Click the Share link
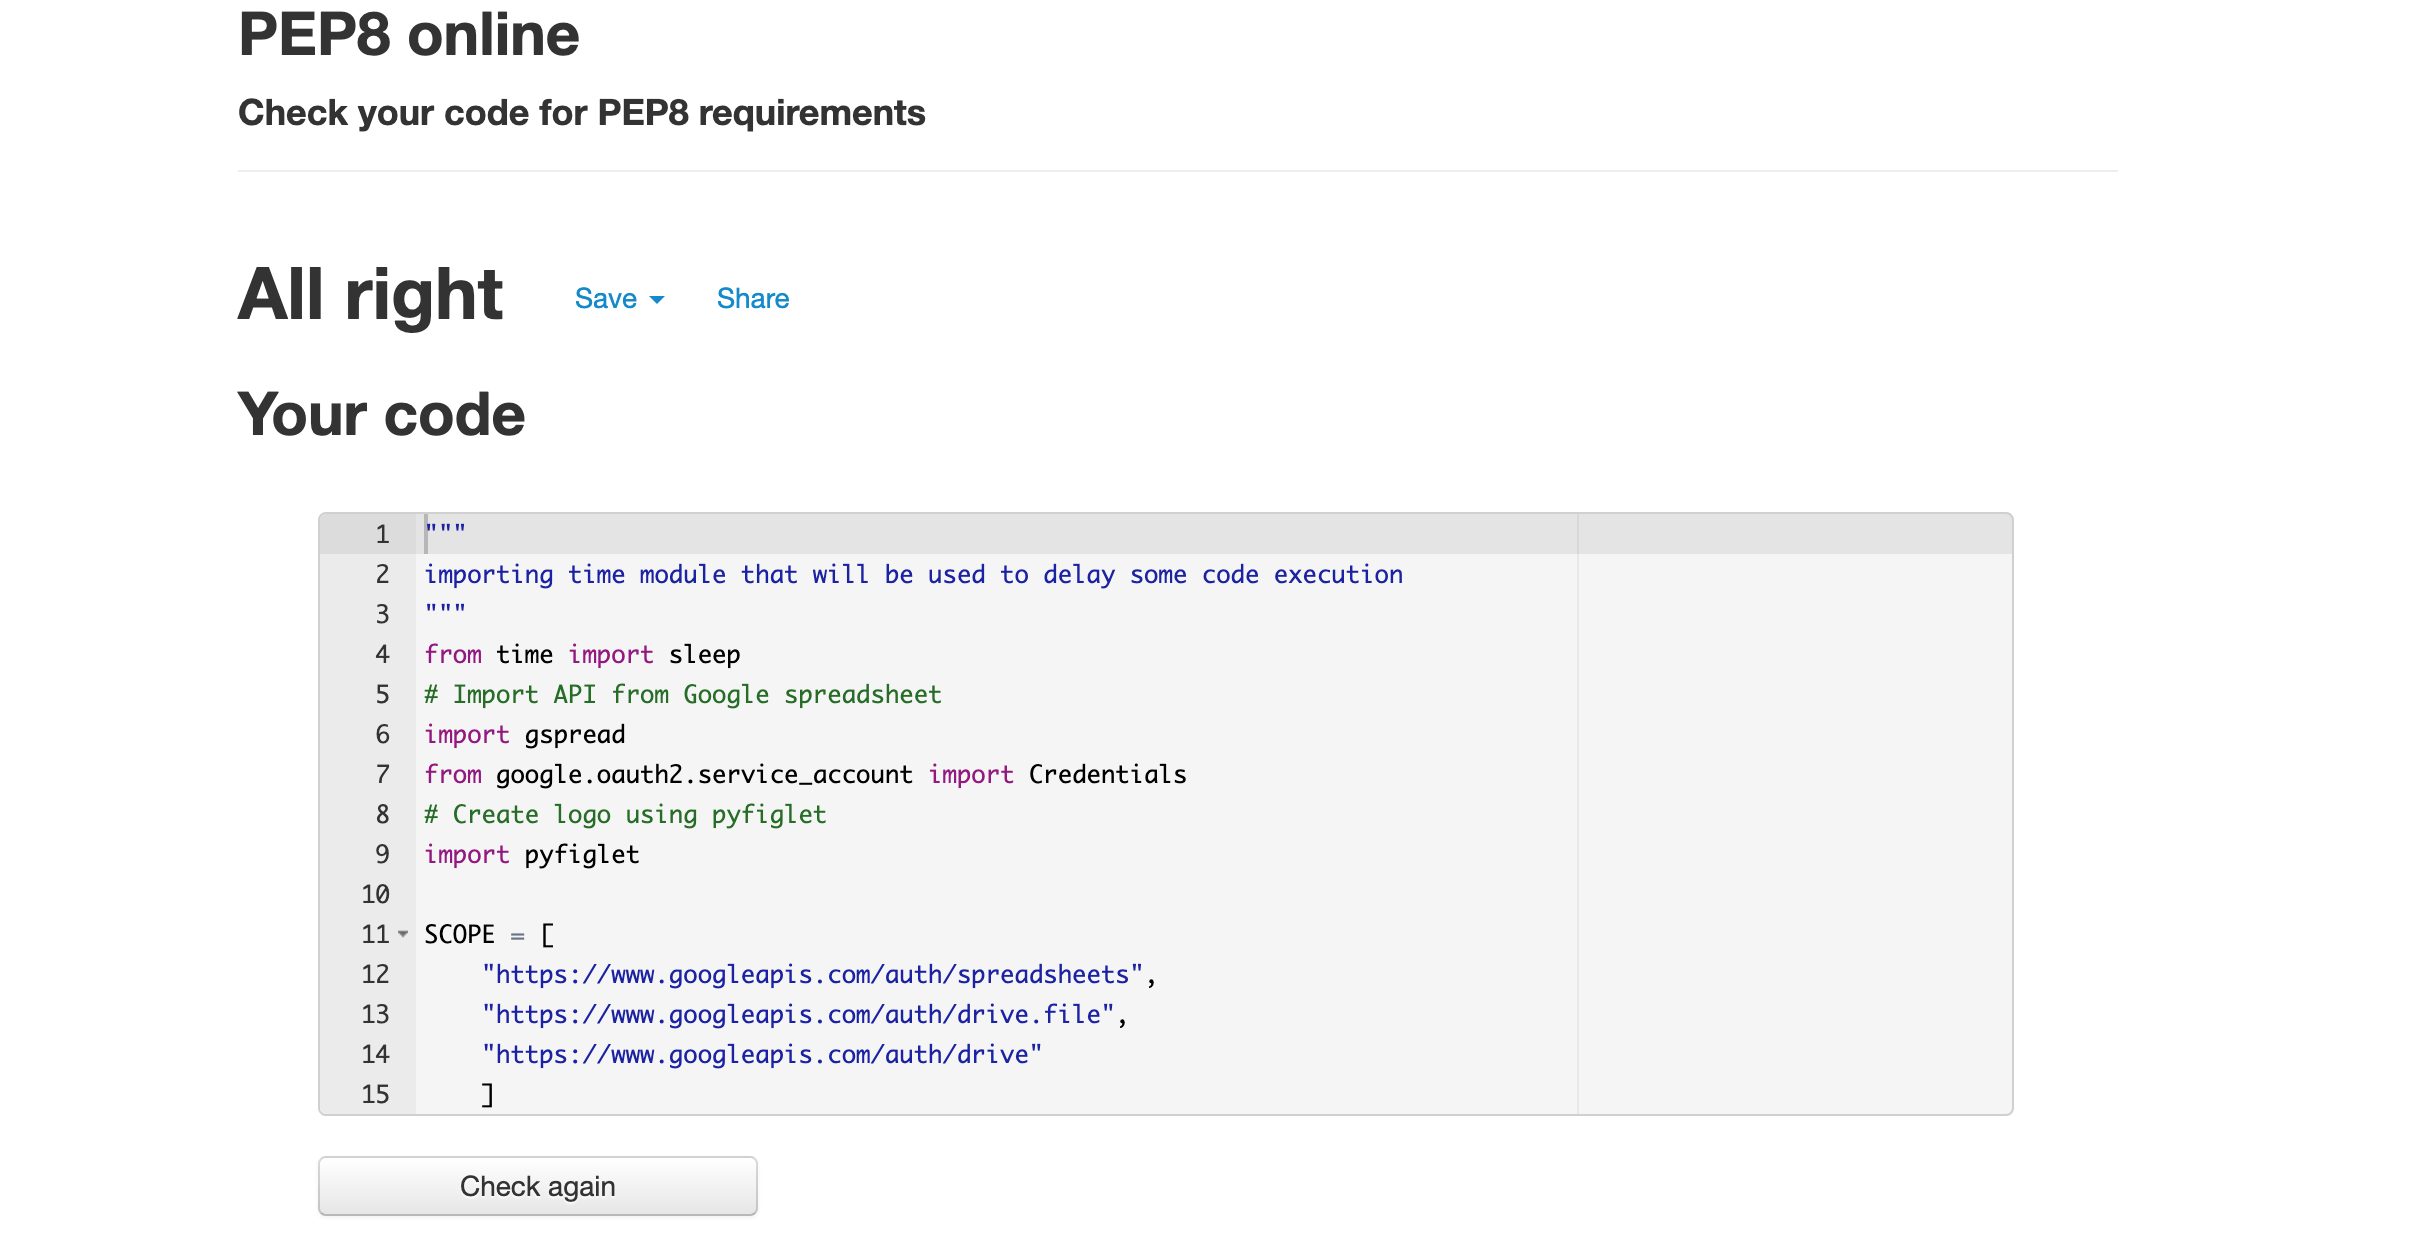Viewport: 2418px width, 1239px height. coord(752,299)
